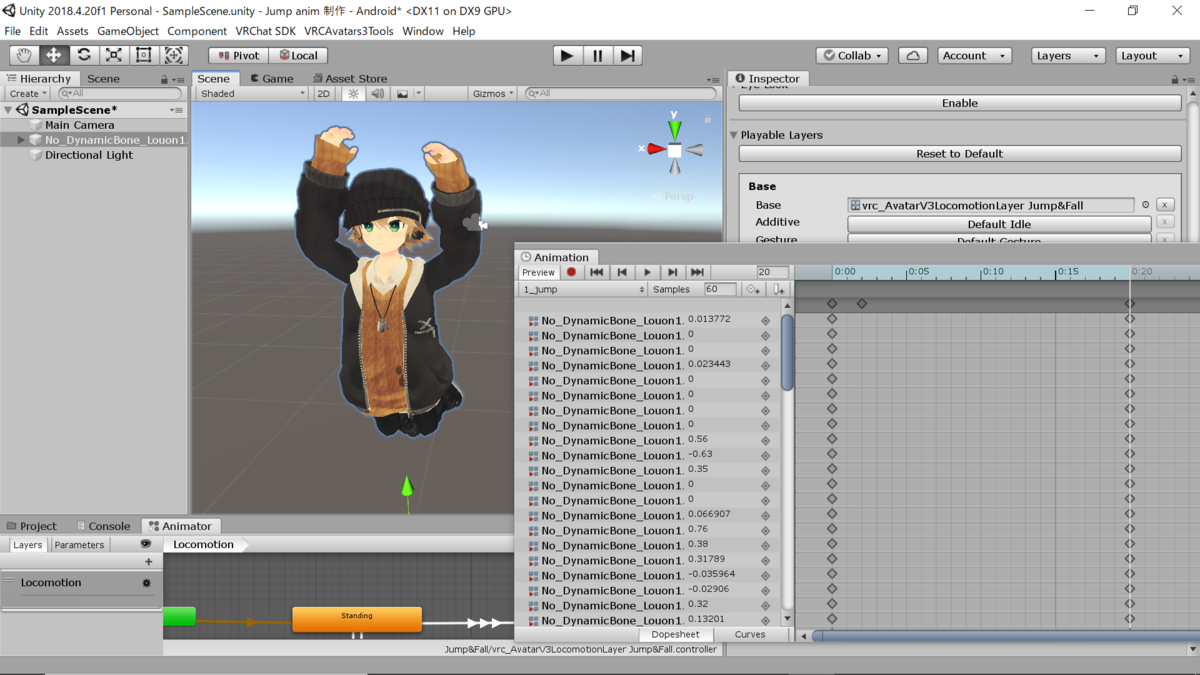Open the Component menu
This screenshot has width=1200, height=675.
[197, 31]
